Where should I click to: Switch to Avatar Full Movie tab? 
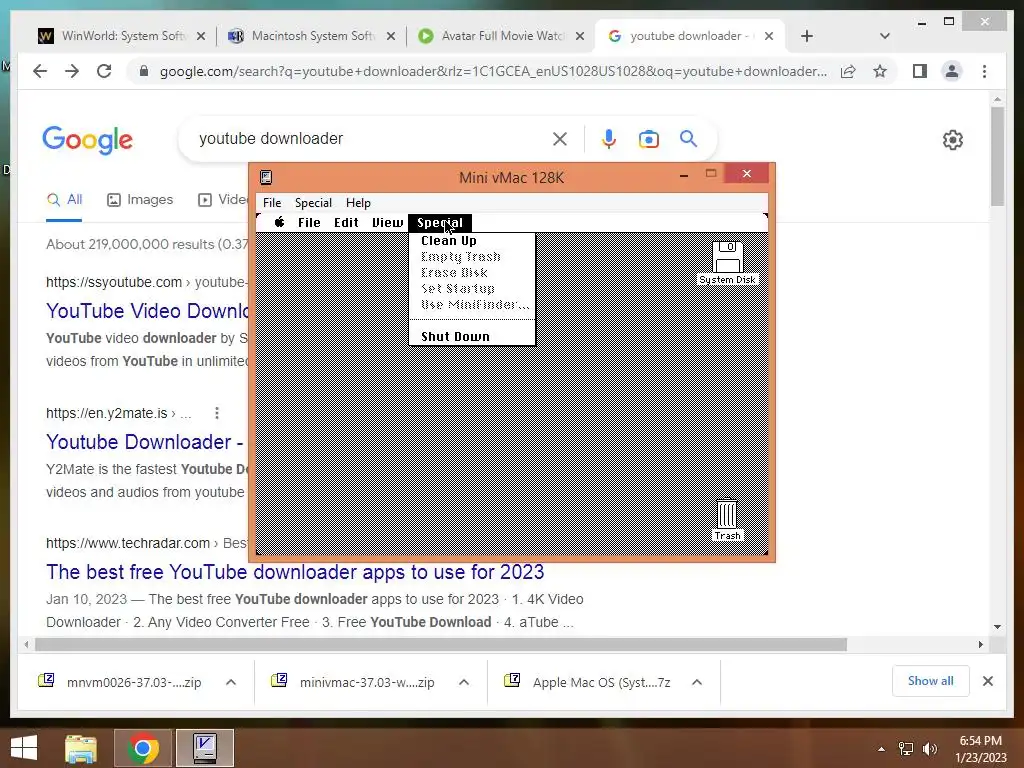point(502,36)
